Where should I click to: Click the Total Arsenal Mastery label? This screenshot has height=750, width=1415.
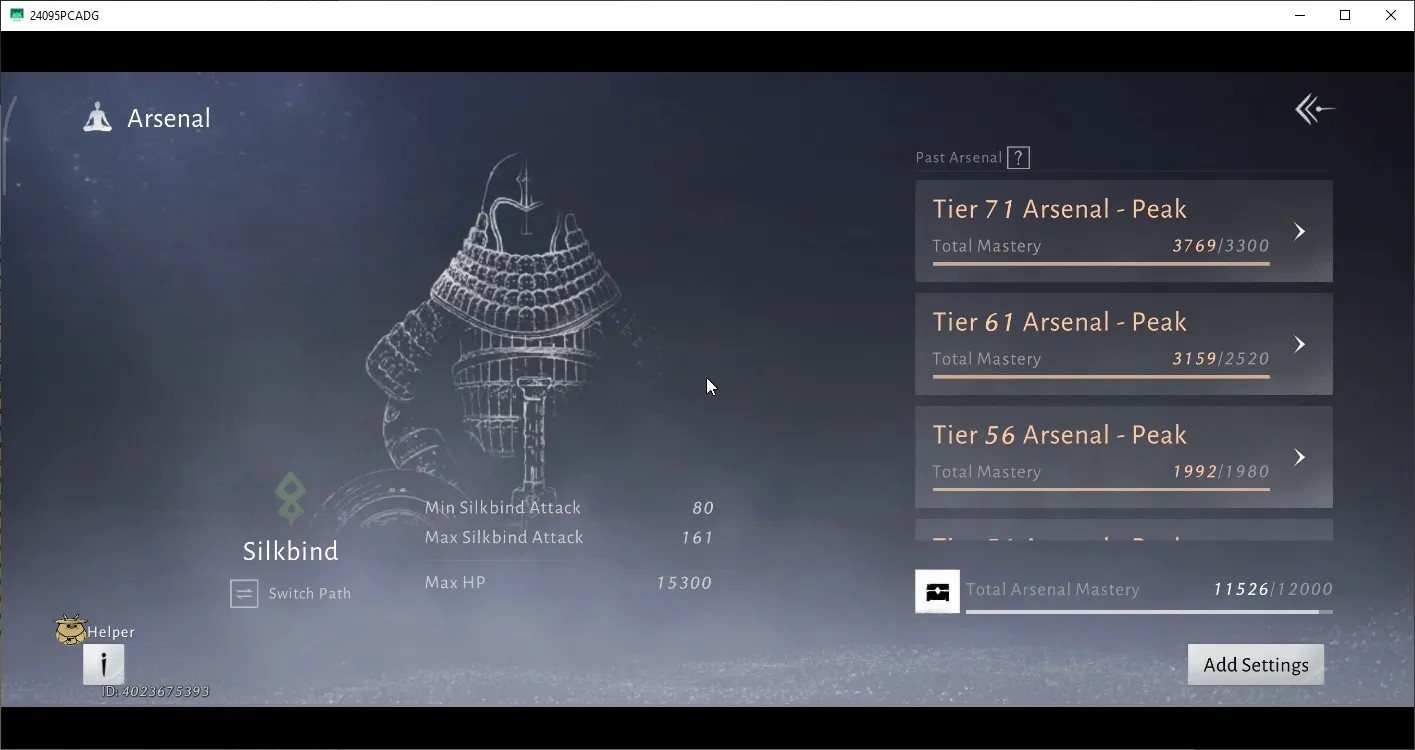[1053, 590]
